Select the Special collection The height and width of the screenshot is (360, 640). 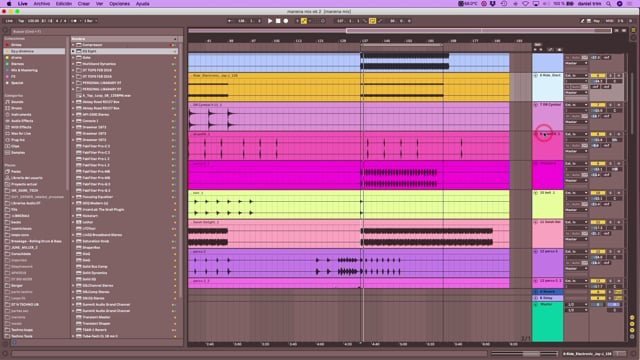point(34,83)
